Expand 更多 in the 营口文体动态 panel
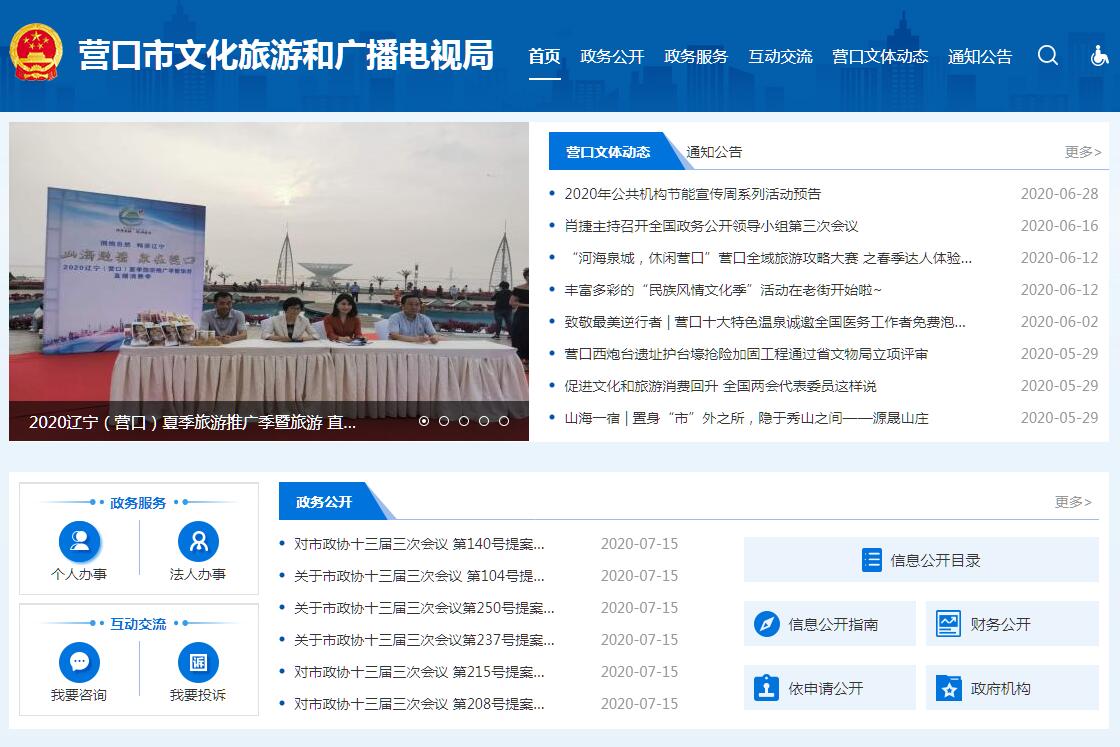The width and height of the screenshot is (1120, 747). [1082, 152]
